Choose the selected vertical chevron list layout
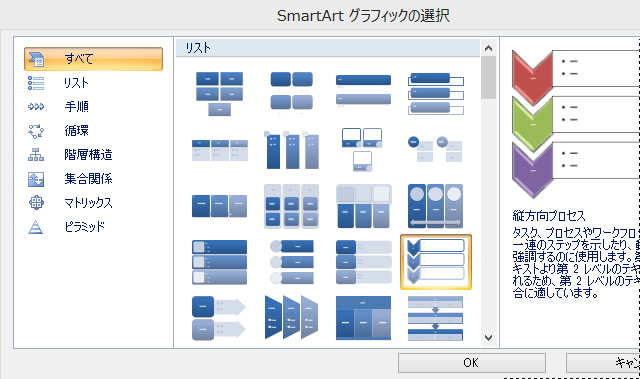 pyautogui.click(x=436, y=262)
